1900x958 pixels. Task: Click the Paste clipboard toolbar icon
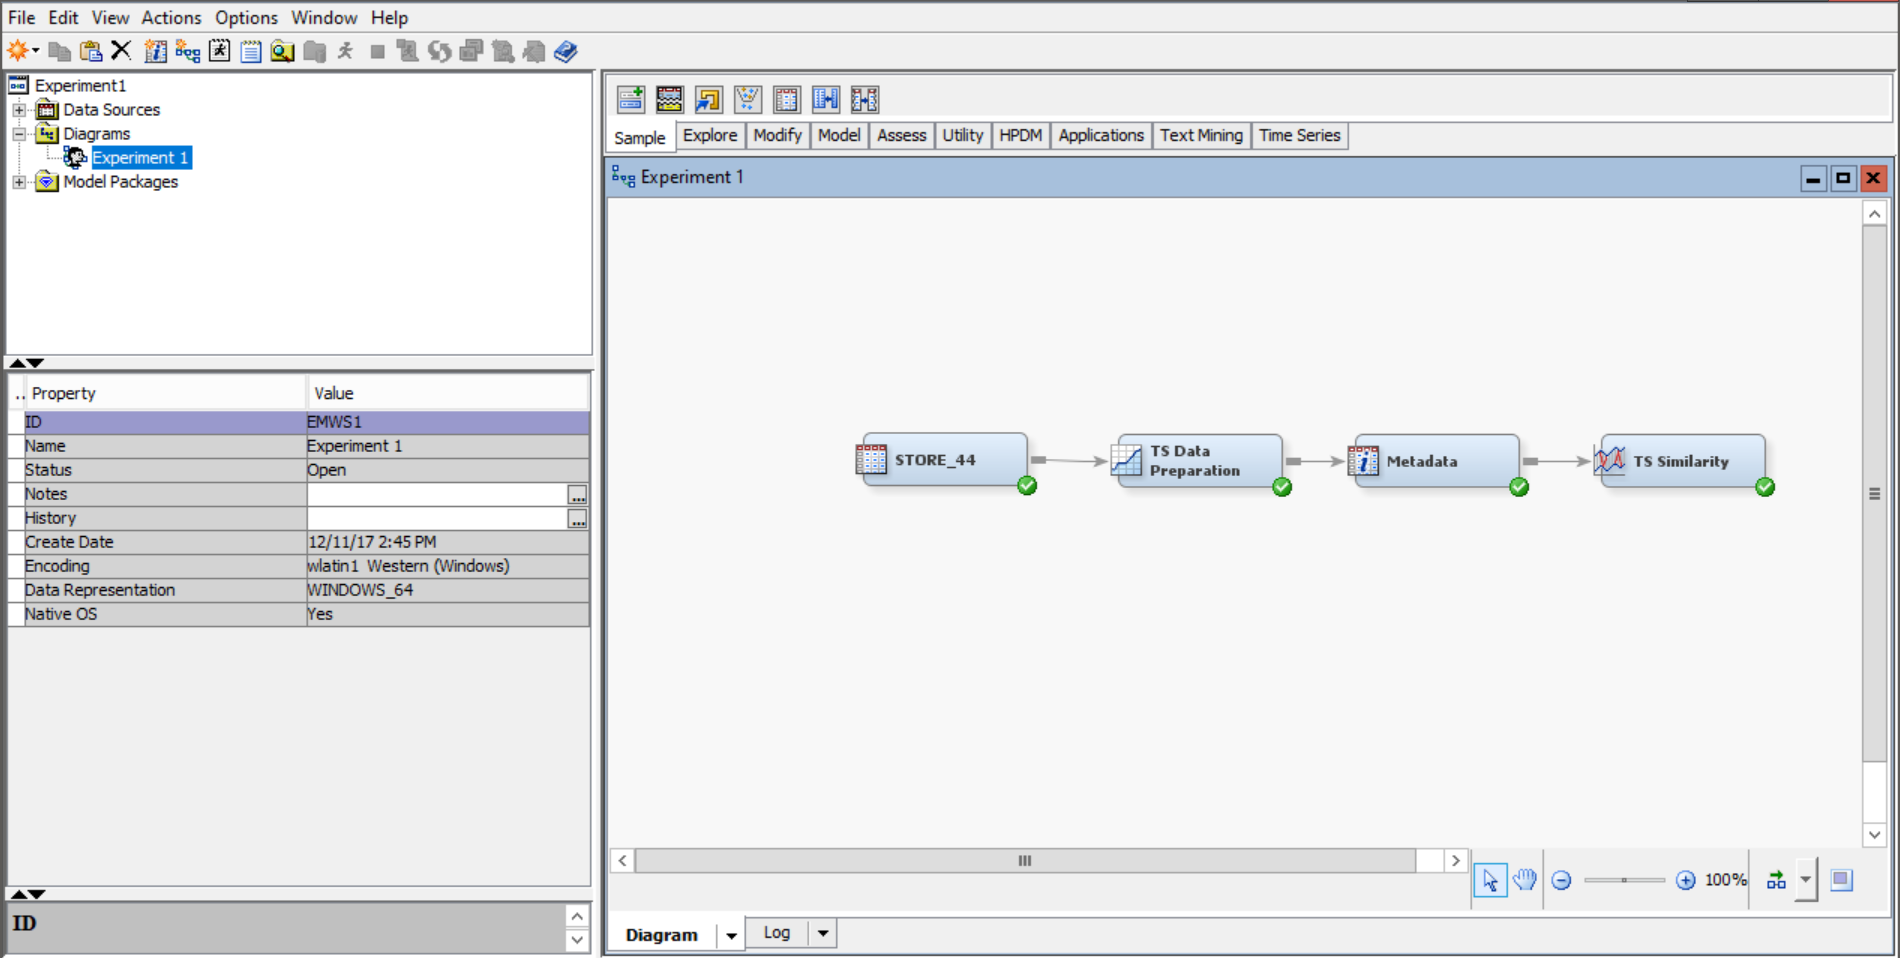(x=91, y=51)
